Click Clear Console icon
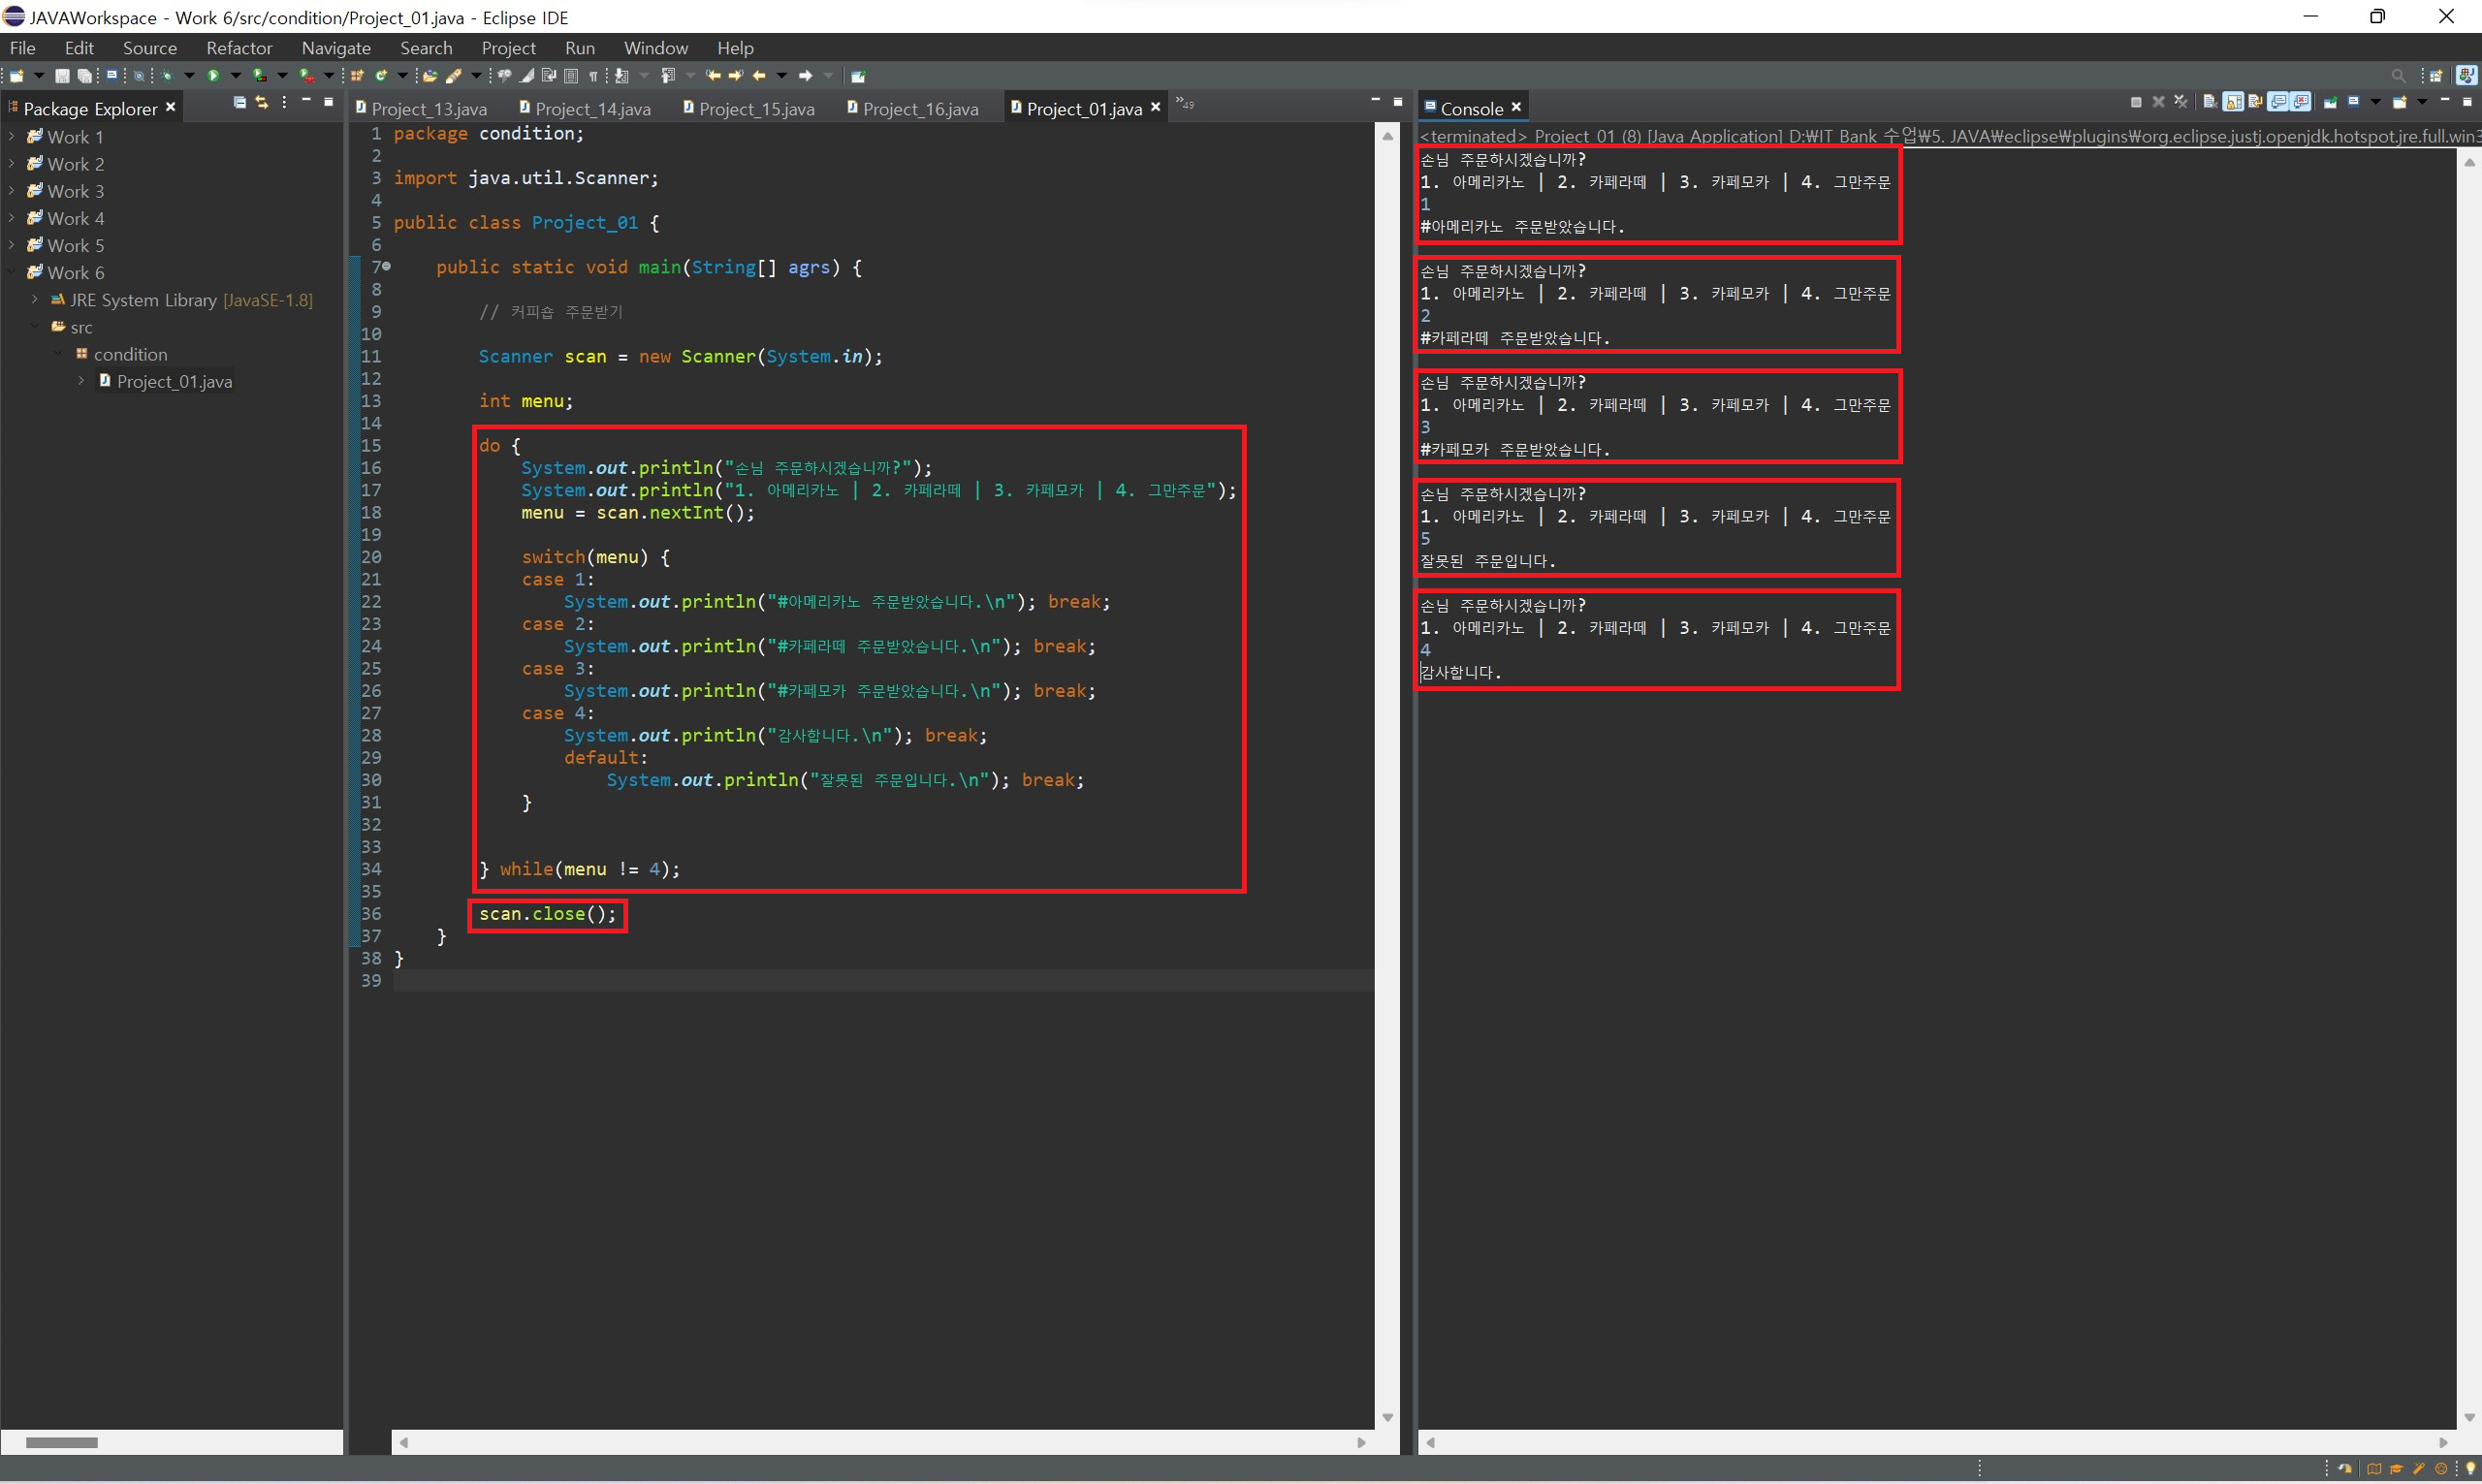 tap(2210, 102)
